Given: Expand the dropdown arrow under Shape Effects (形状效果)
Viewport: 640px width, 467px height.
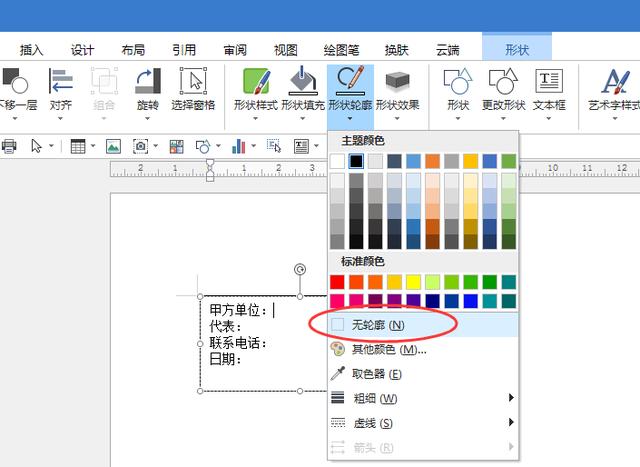Looking at the screenshot, I should pyautogui.click(x=397, y=119).
